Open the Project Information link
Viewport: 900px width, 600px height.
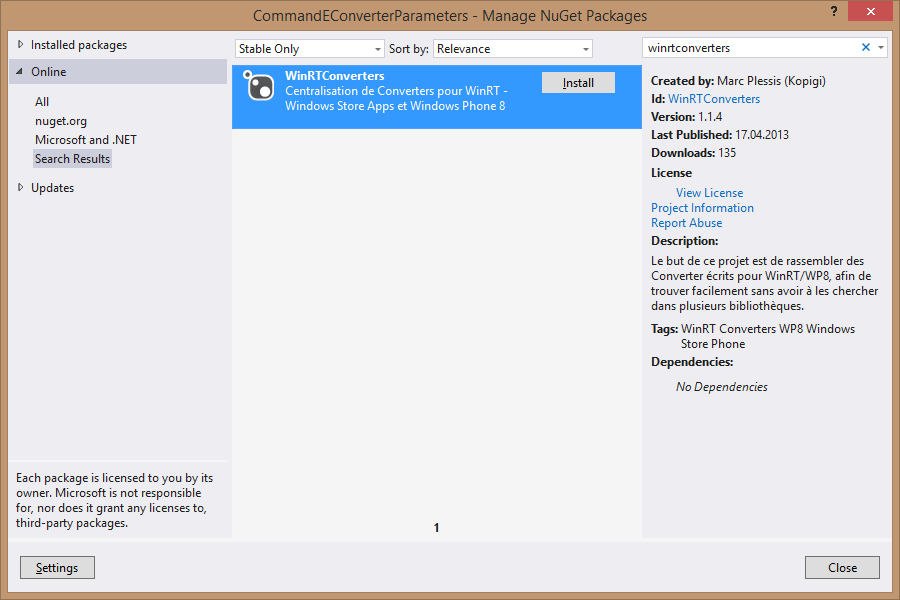pyautogui.click(x=703, y=208)
